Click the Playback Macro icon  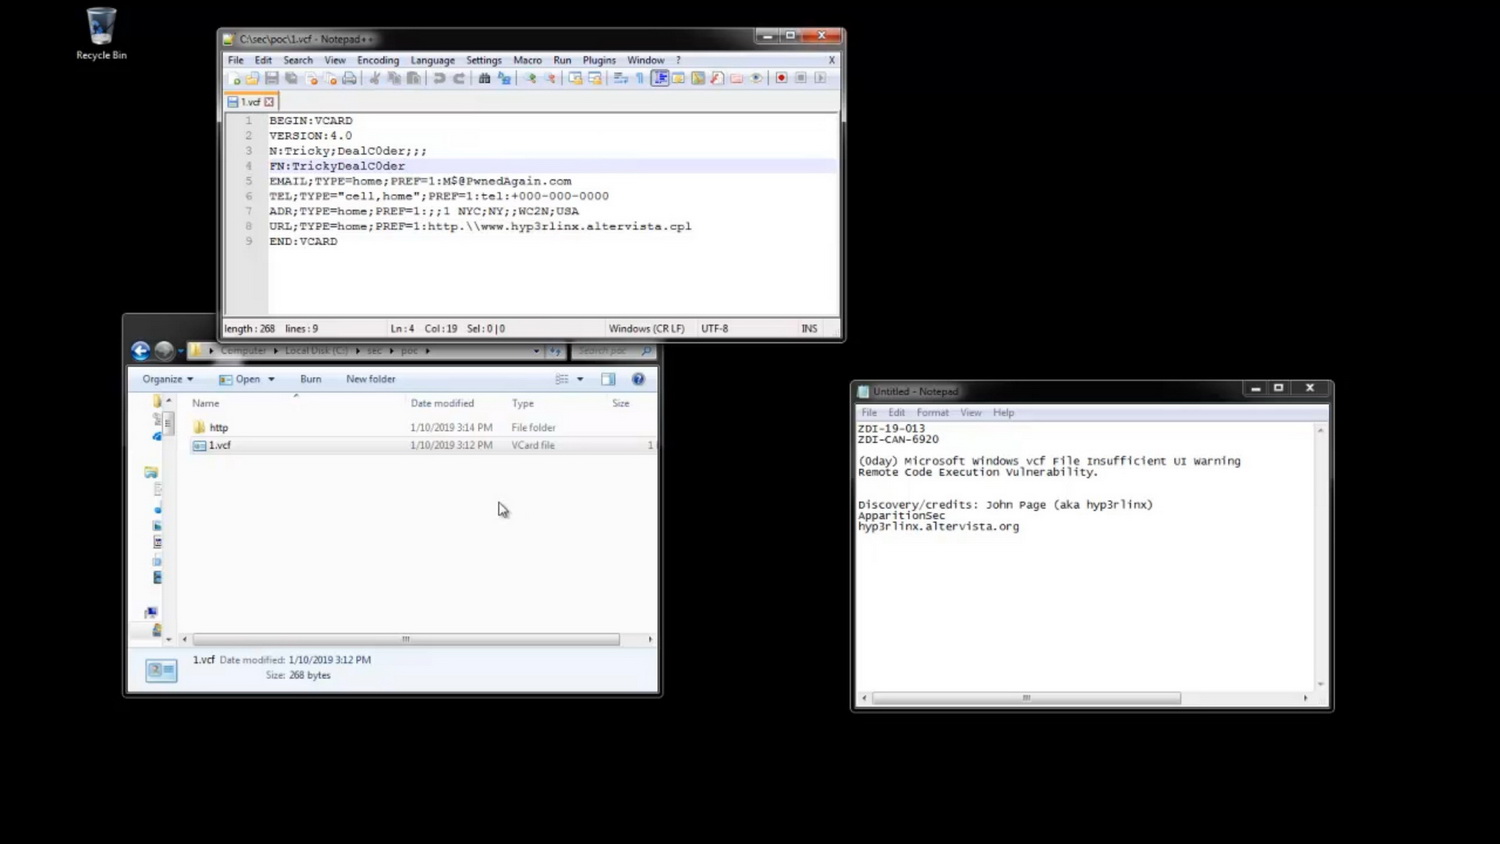[x=820, y=78]
